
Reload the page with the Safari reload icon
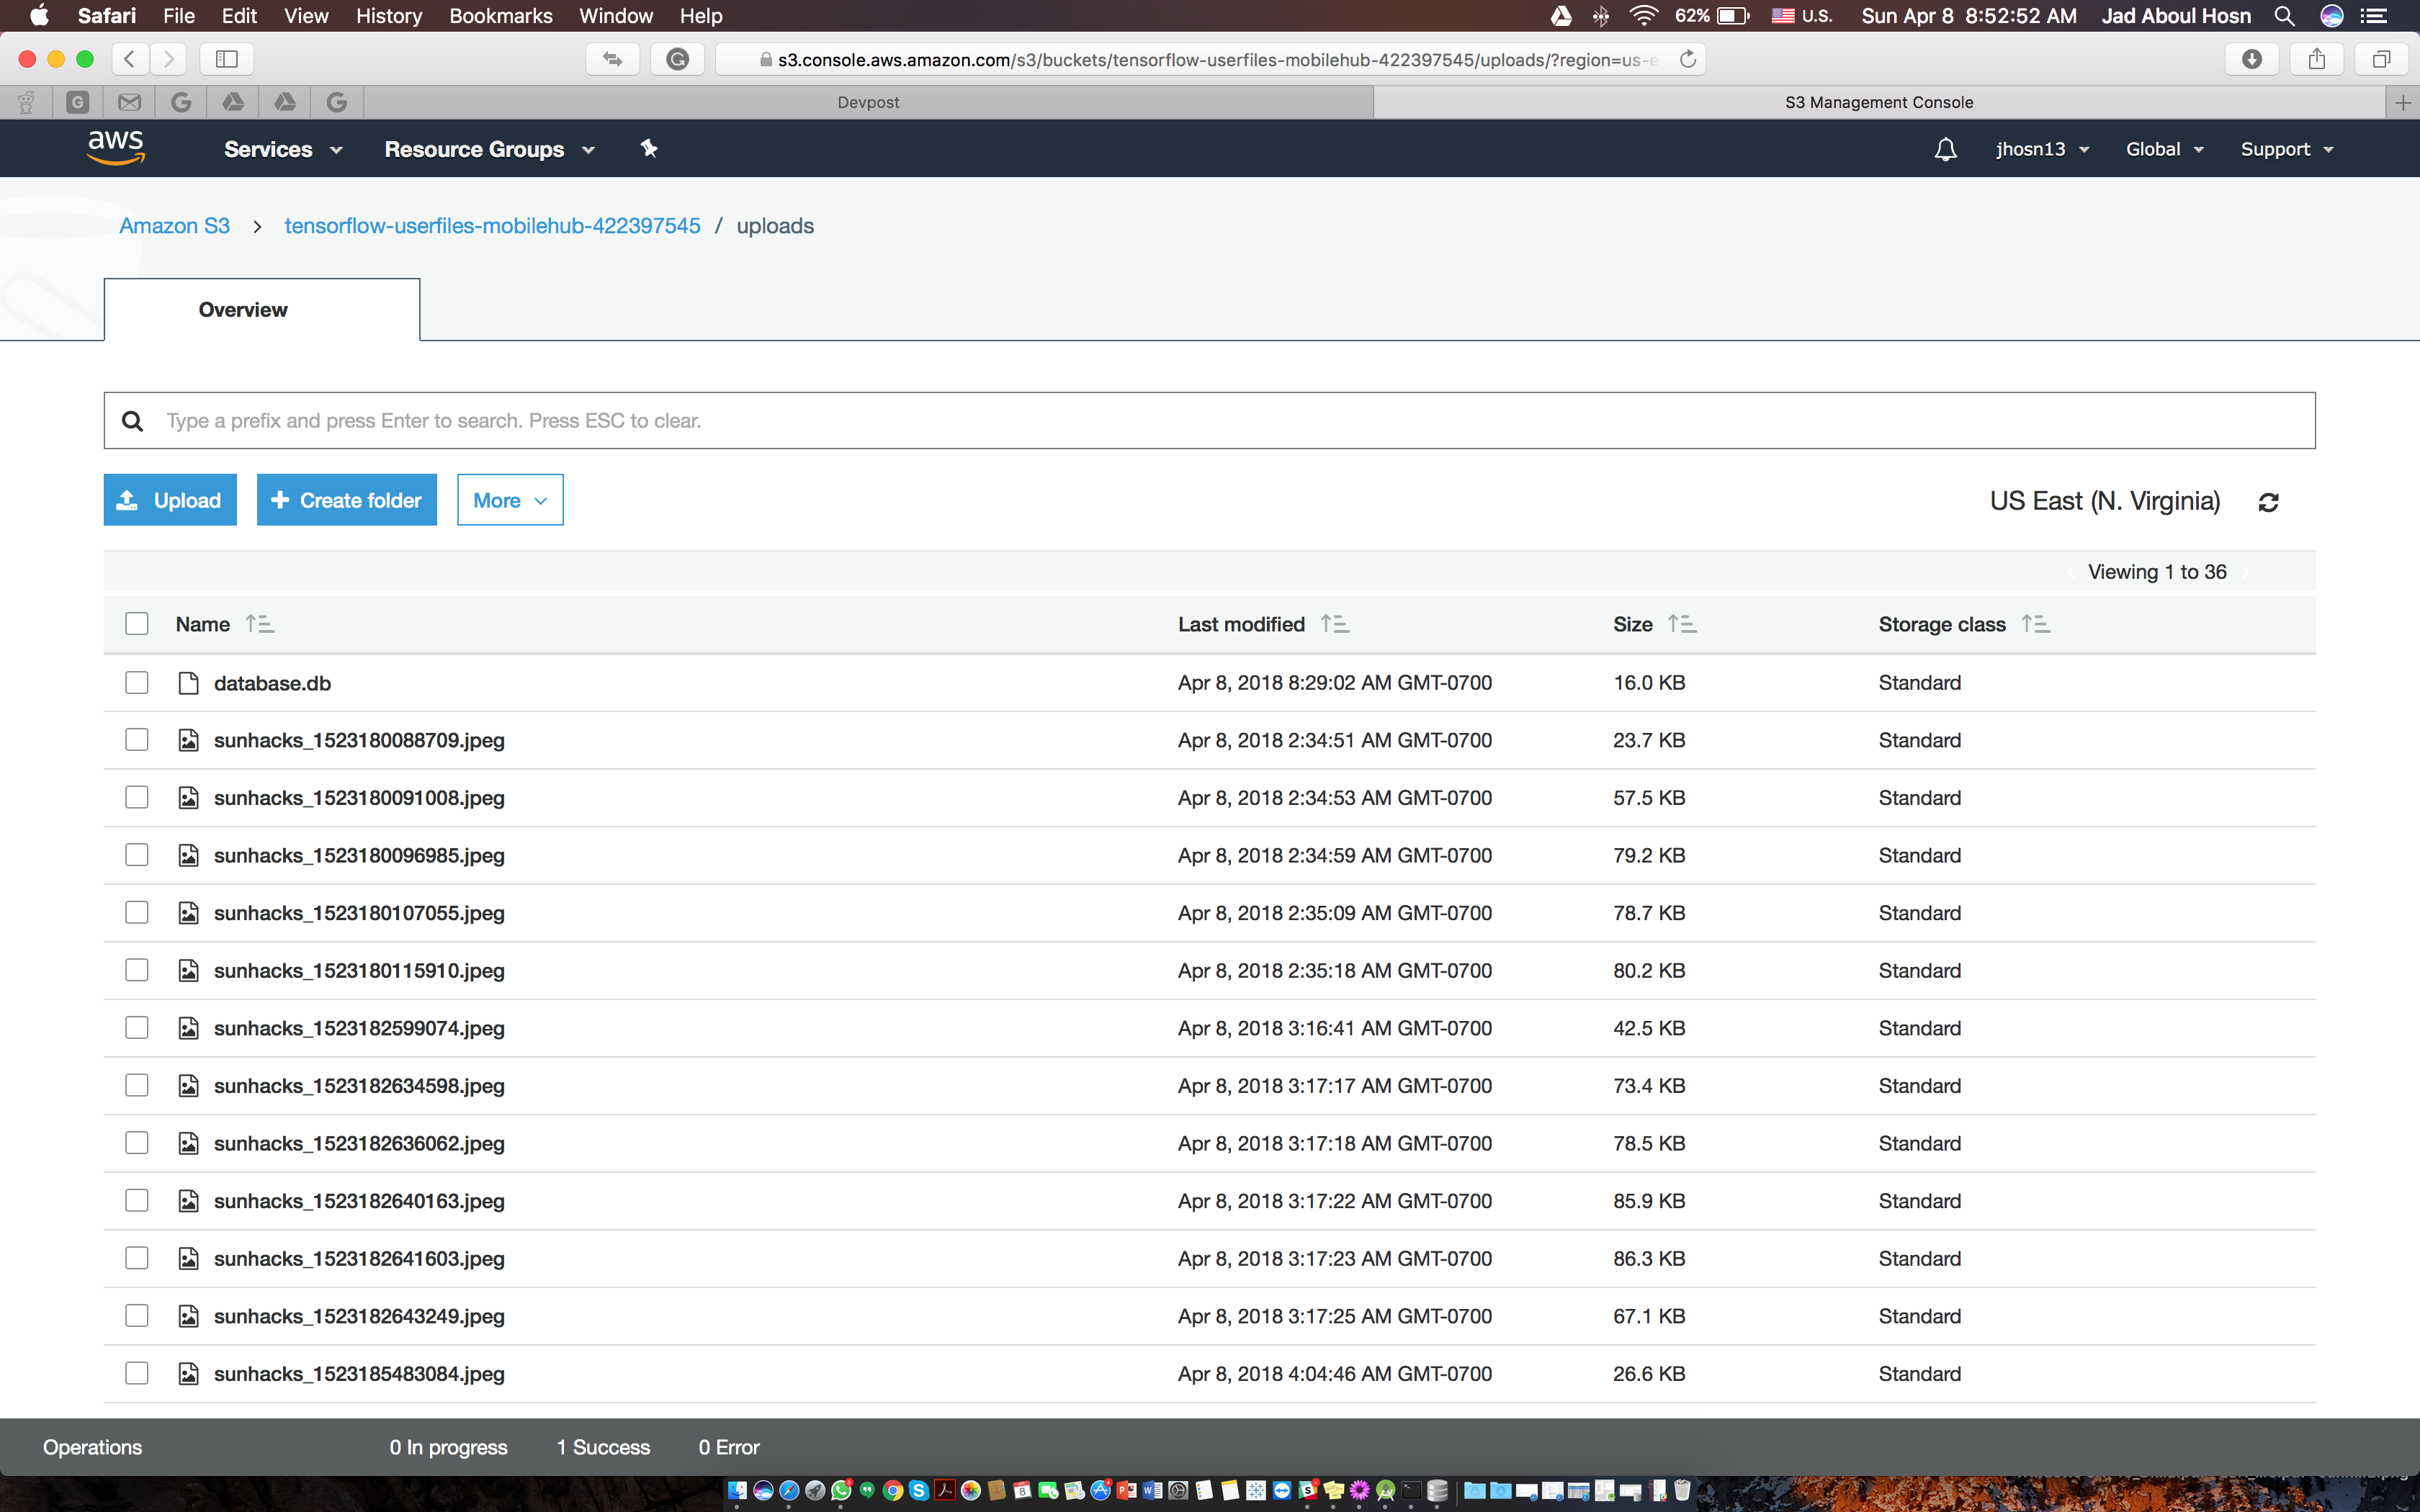(x=1688, y=59)
